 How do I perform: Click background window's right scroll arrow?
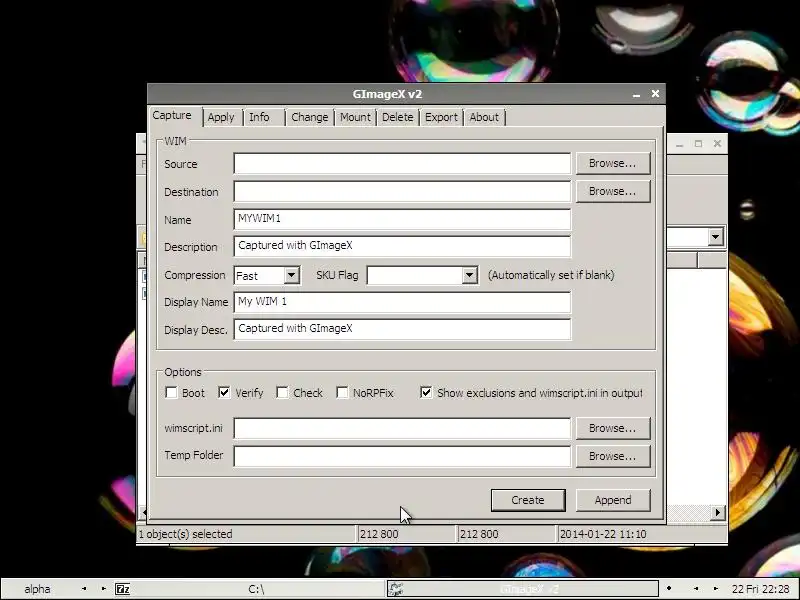(717, 512)
